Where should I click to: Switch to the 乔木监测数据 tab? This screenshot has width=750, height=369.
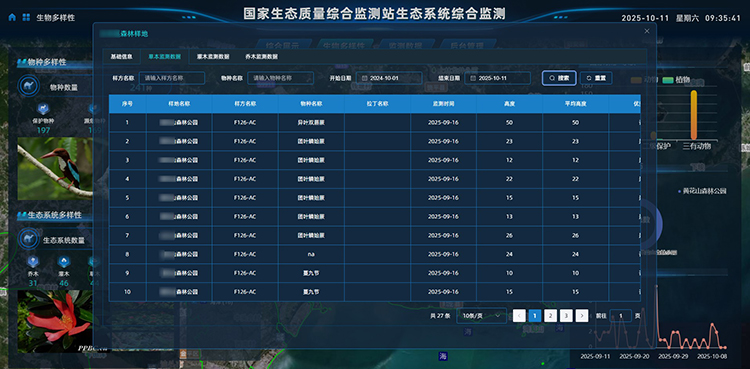(x=261, y=56)
